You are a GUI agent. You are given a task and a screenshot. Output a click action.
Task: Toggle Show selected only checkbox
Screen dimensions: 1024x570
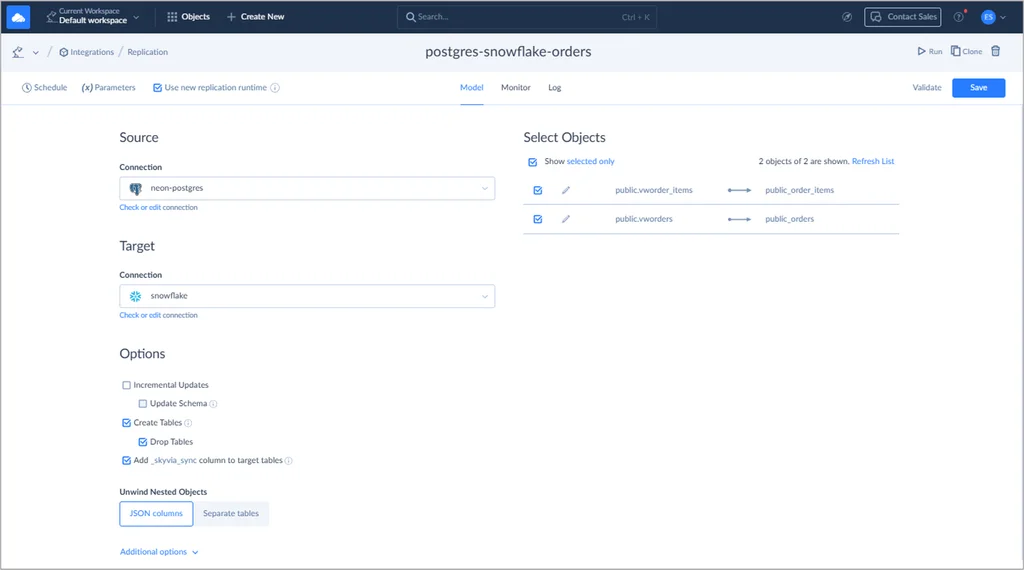point(533,162)
